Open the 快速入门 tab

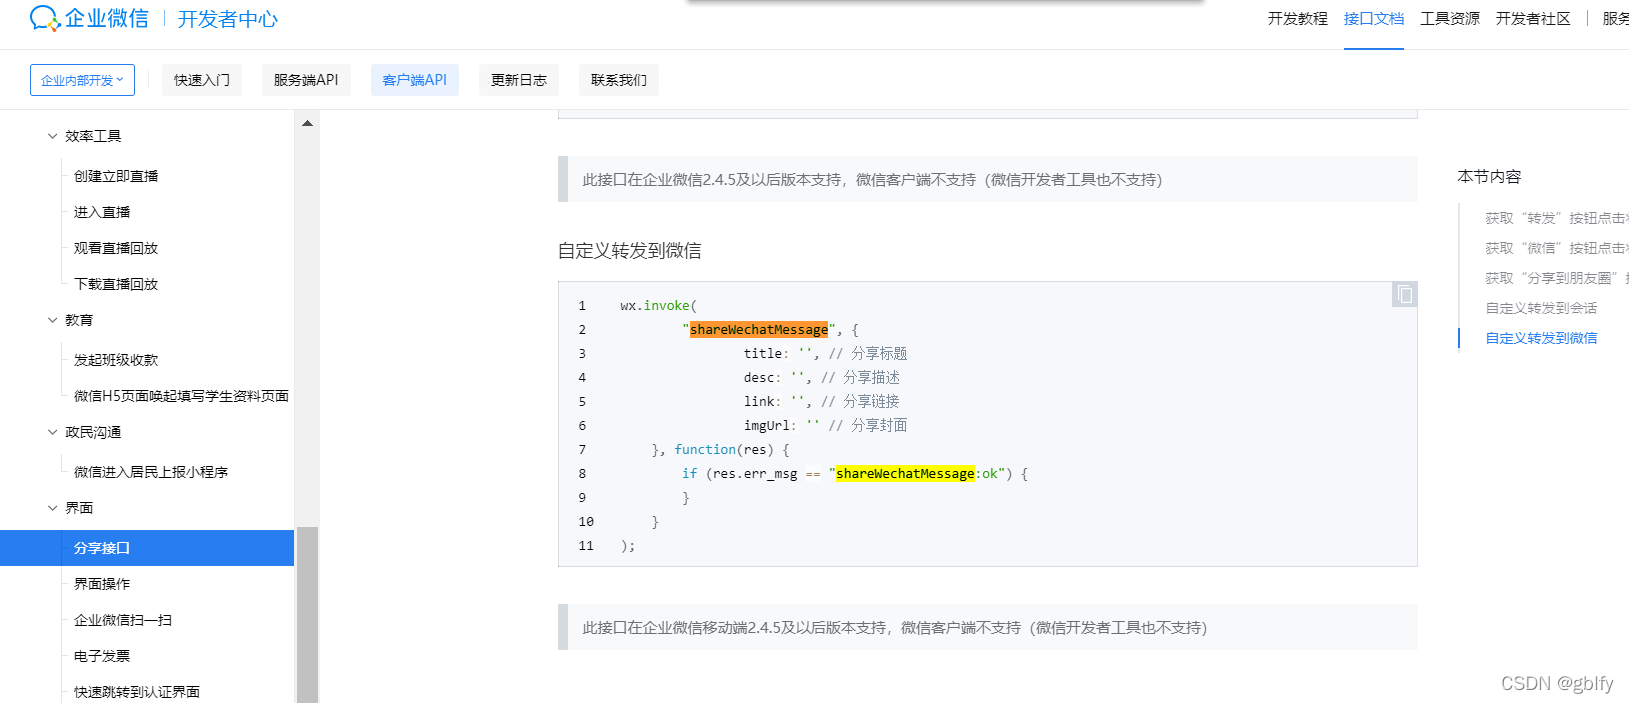[202, 80]
